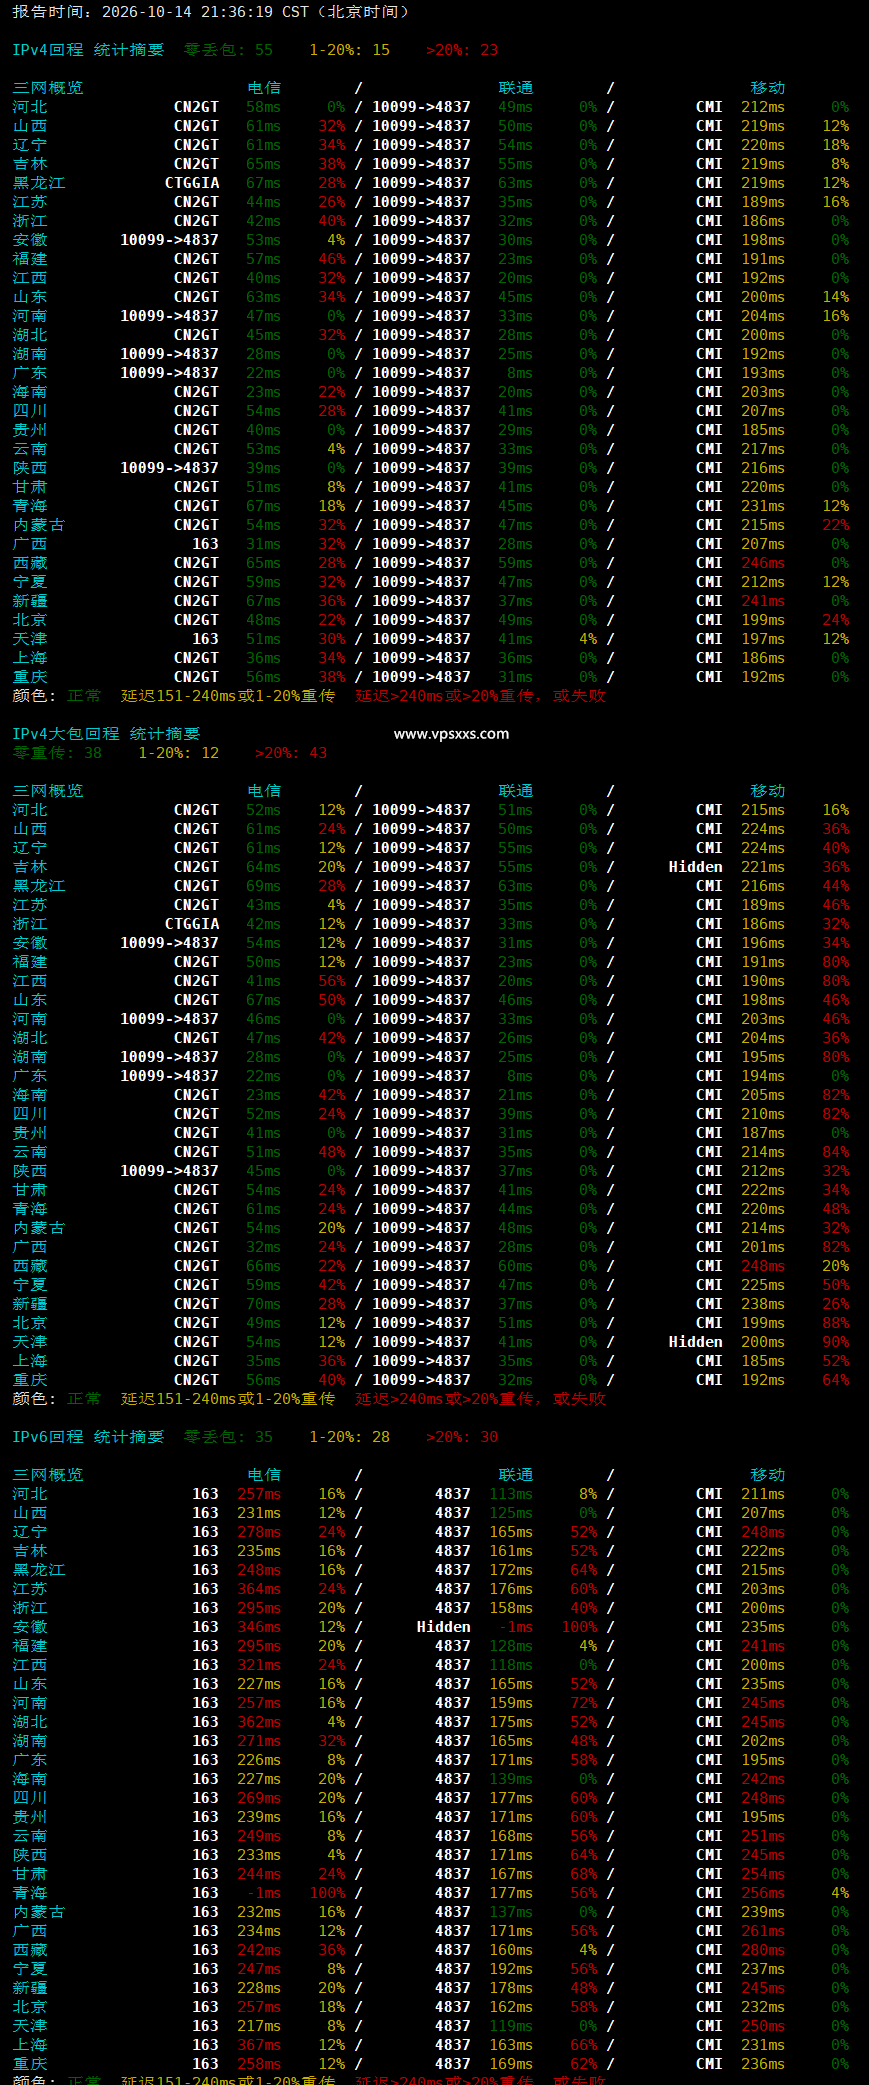Select the 'IPv4大包回程 统计摘要' section heading
This screenshot has width=869, height=2085.
(106, 734)
